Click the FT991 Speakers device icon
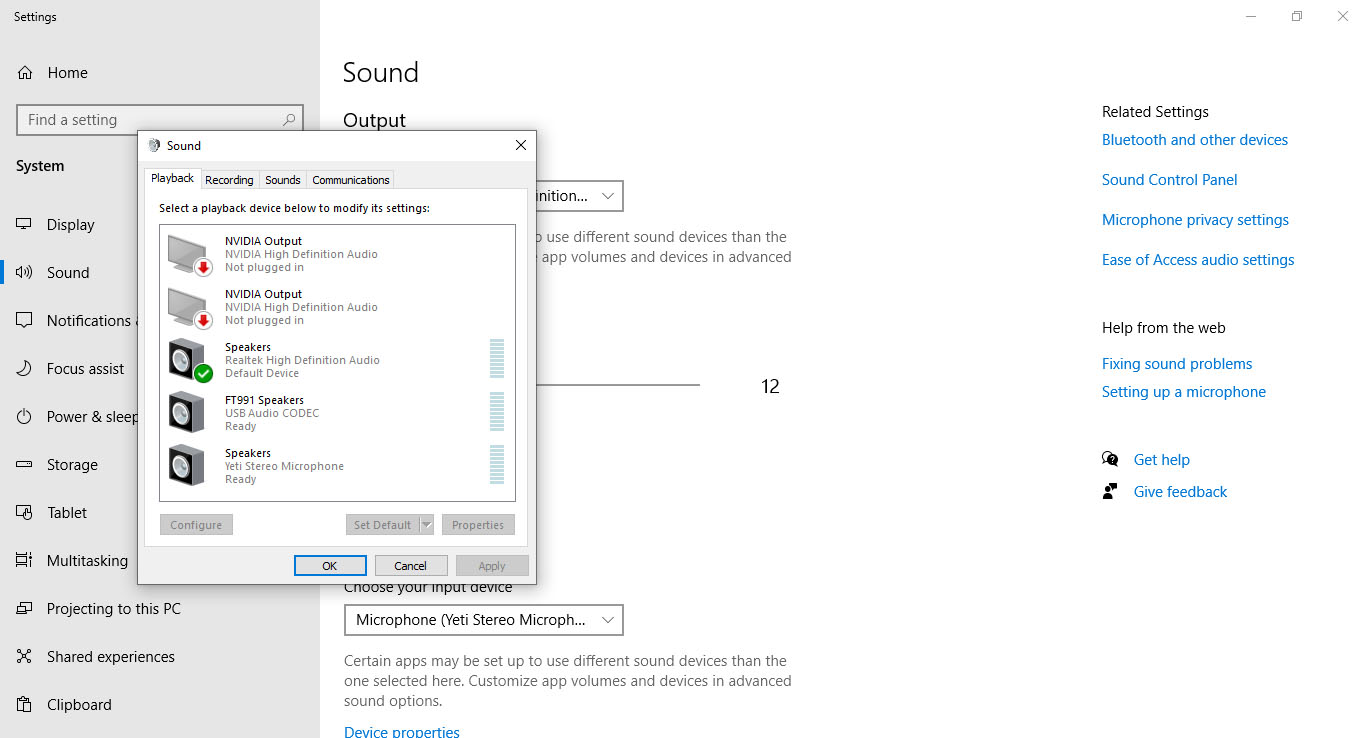This screenshot has width=1366, height=738. 187,413
